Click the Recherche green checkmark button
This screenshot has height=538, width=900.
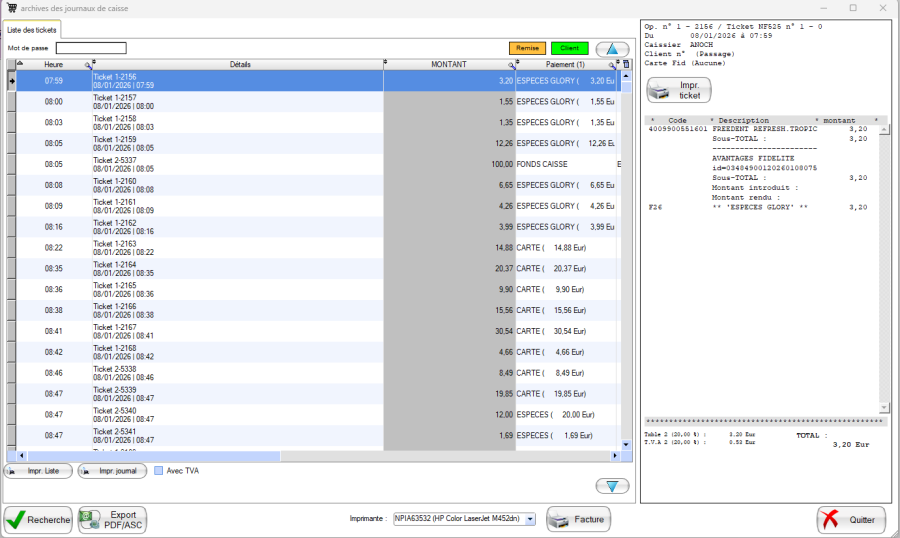coord(38,520)
